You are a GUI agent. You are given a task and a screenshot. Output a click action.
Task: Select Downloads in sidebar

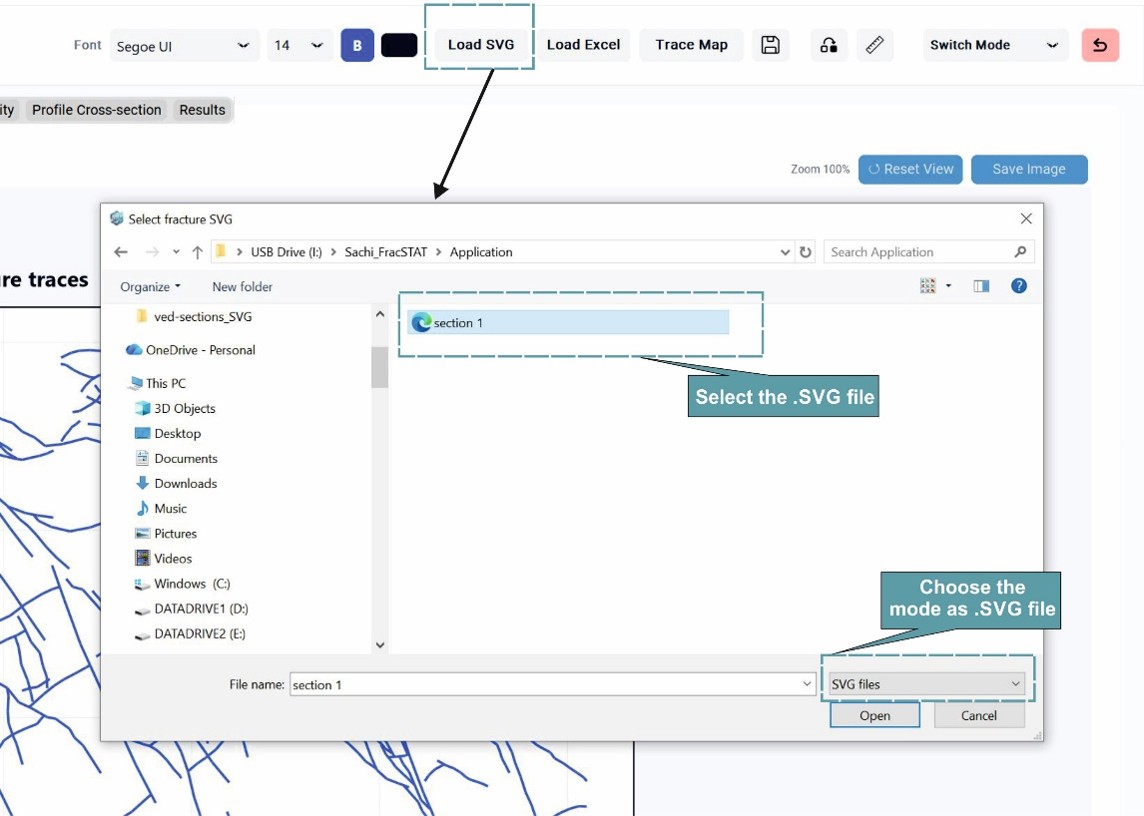click(176, 483)
